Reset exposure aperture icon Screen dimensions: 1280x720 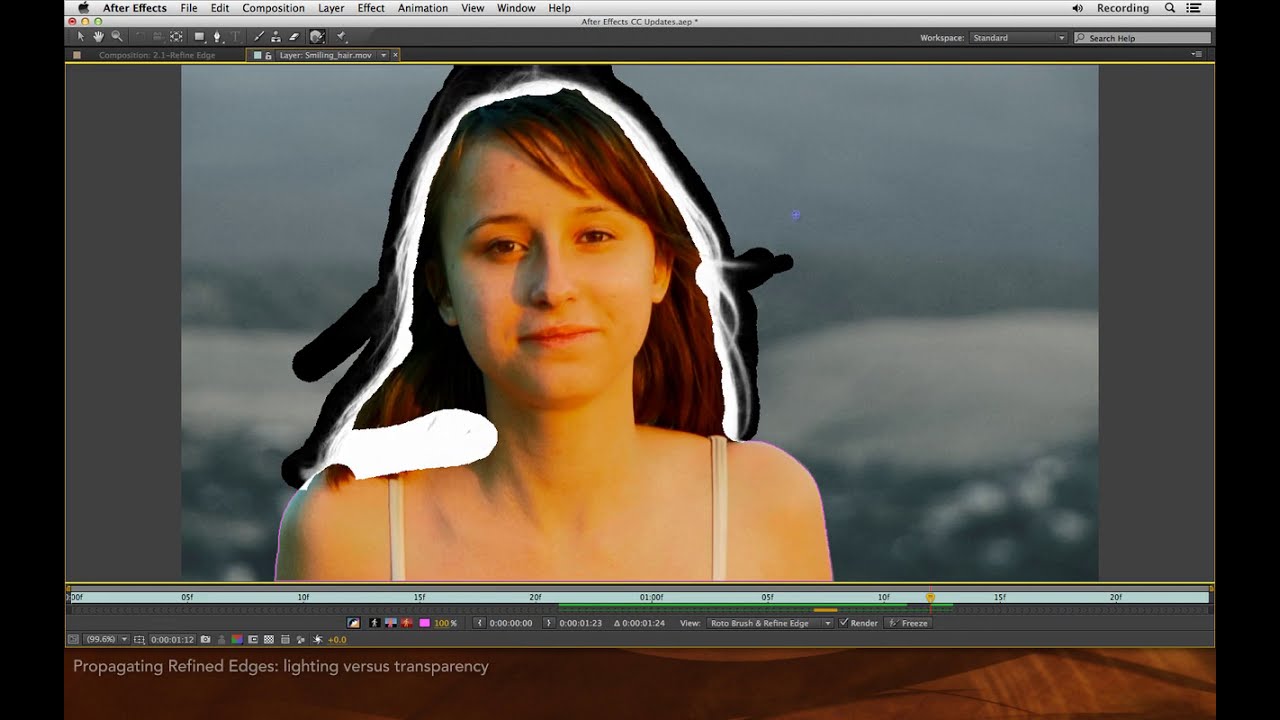pyautogui.click(x=317, y=640)
